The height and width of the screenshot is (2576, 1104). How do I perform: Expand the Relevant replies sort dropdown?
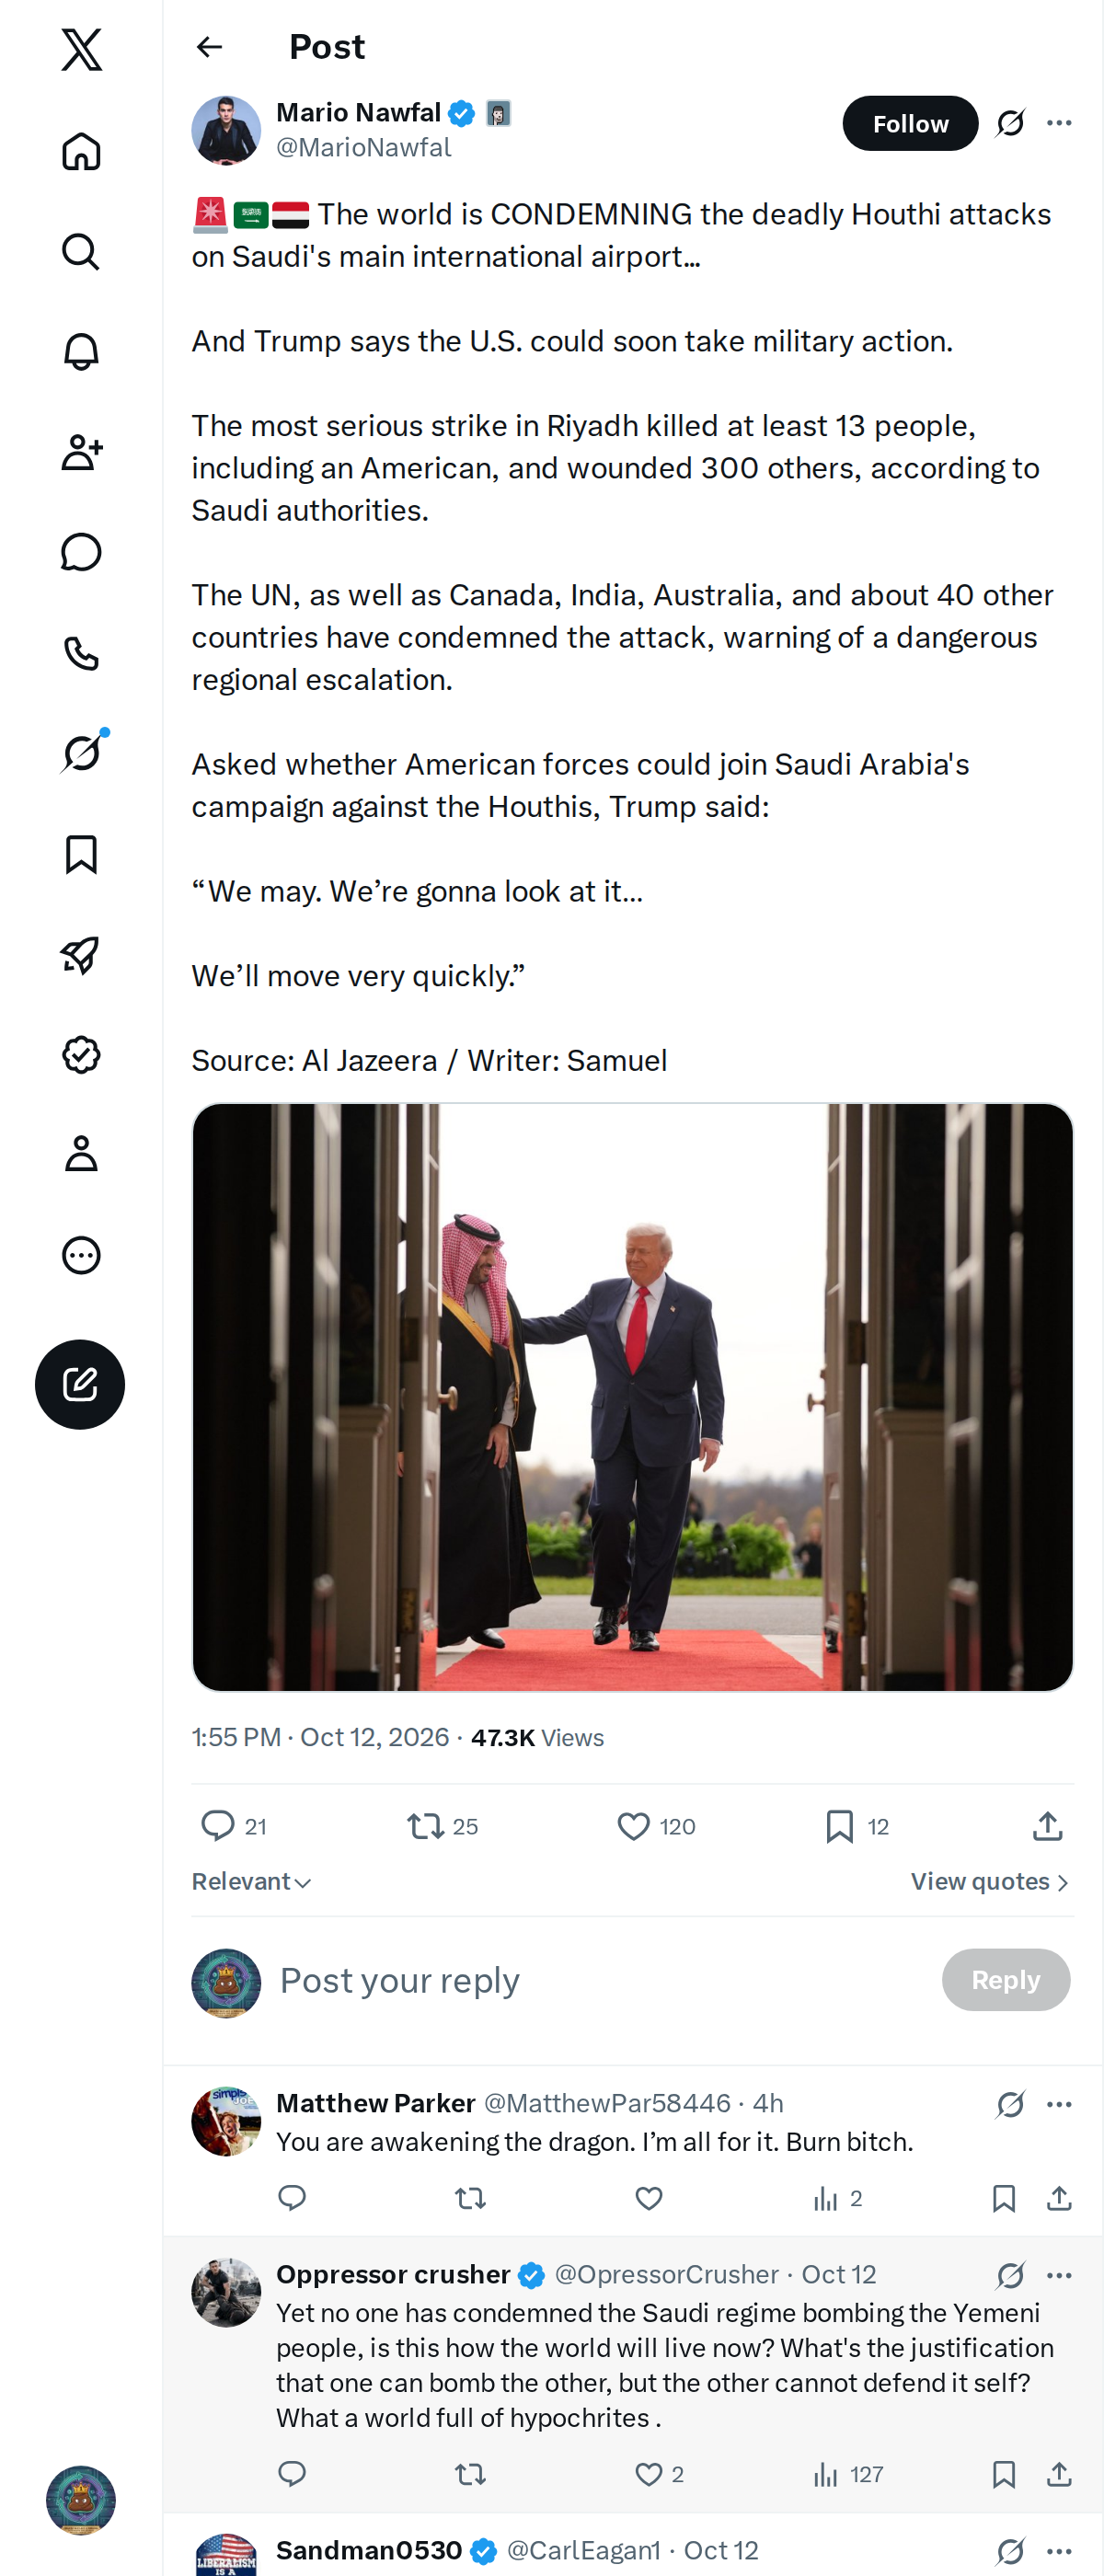tap(252, 1881)
